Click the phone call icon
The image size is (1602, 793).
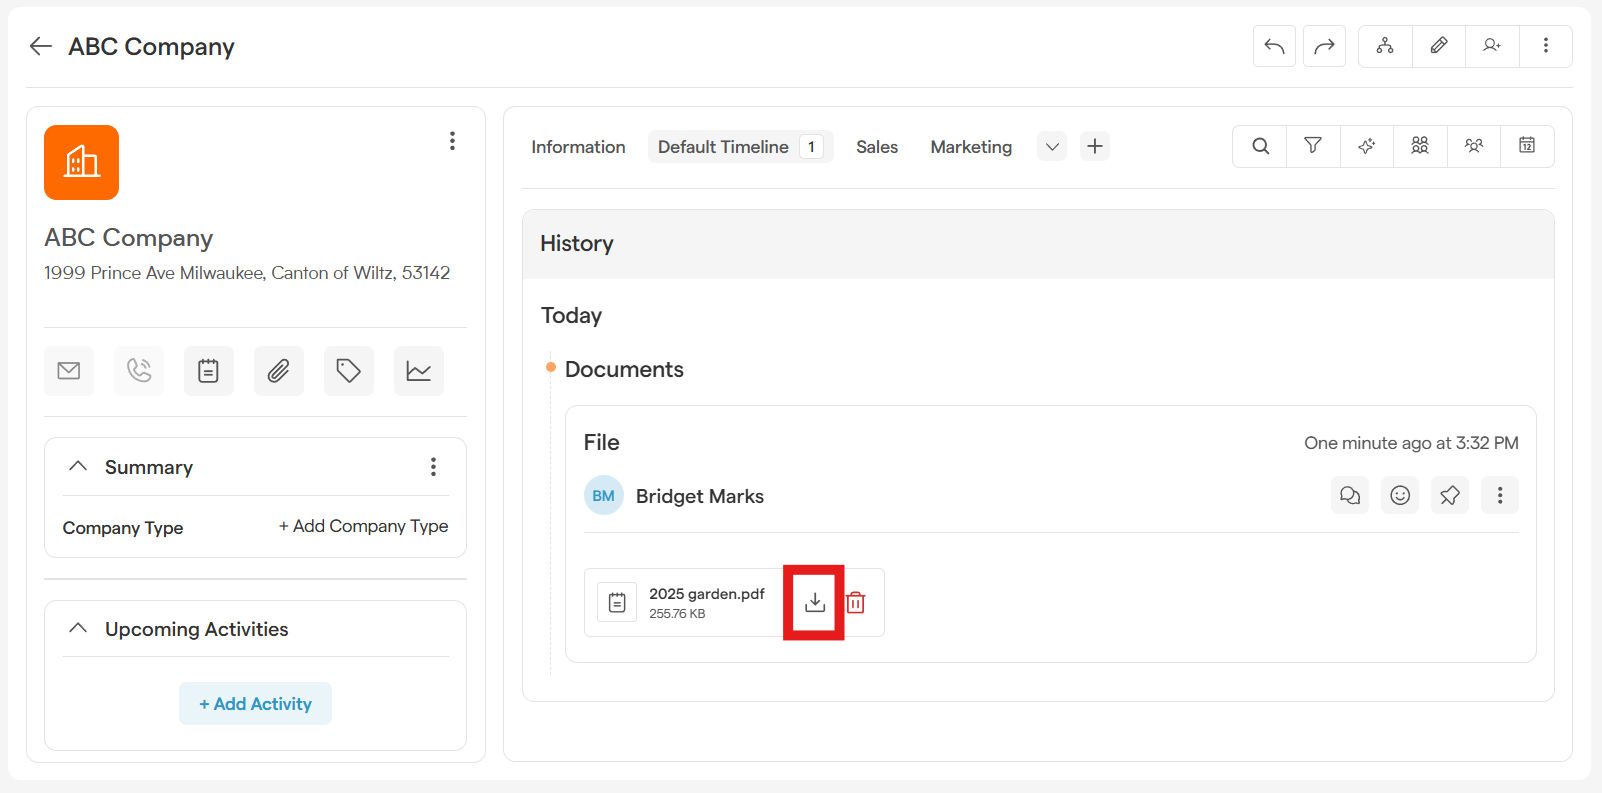139,371
